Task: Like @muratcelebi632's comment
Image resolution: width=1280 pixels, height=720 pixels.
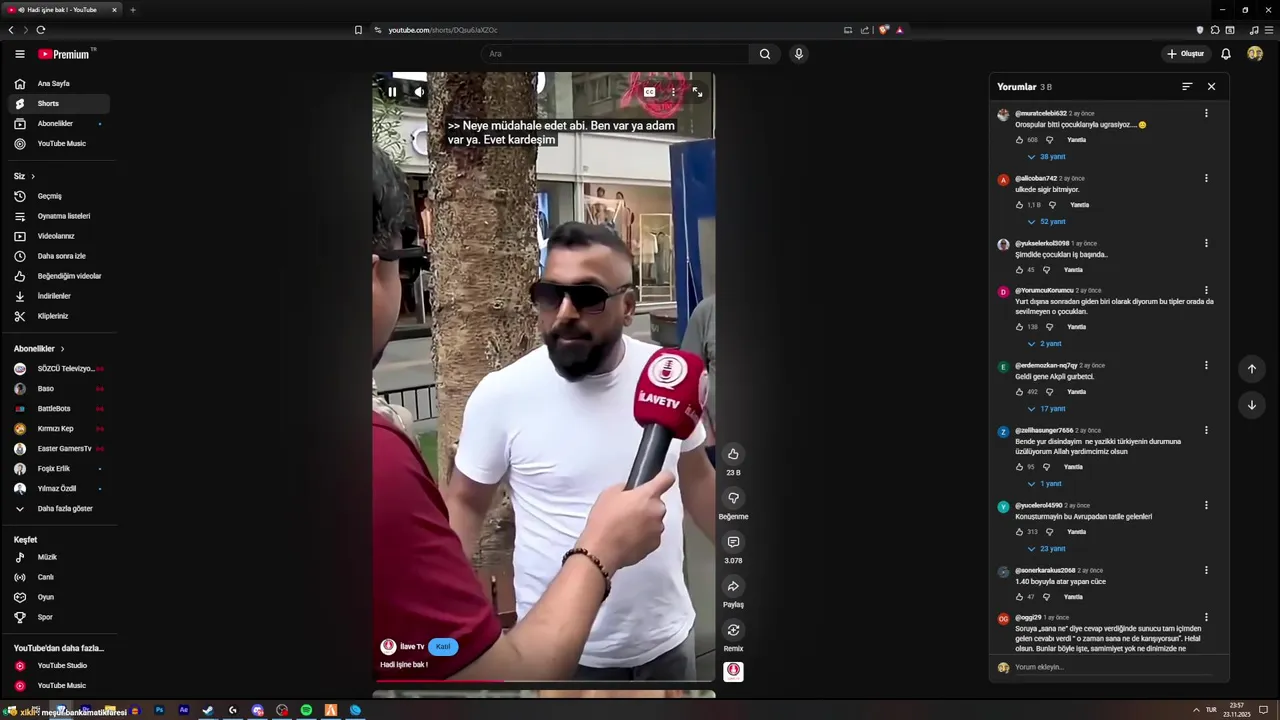Action: click(x=1019, y=140)
